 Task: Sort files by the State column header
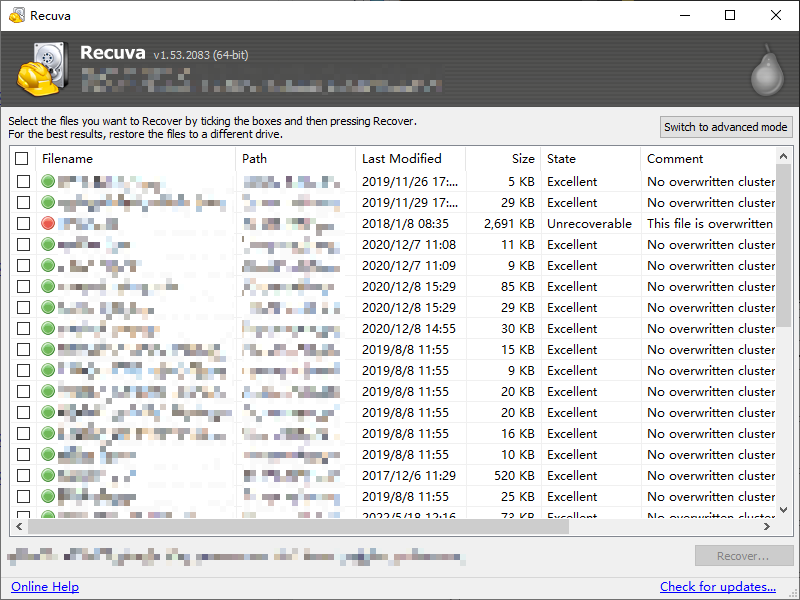[x=590, y=158]
